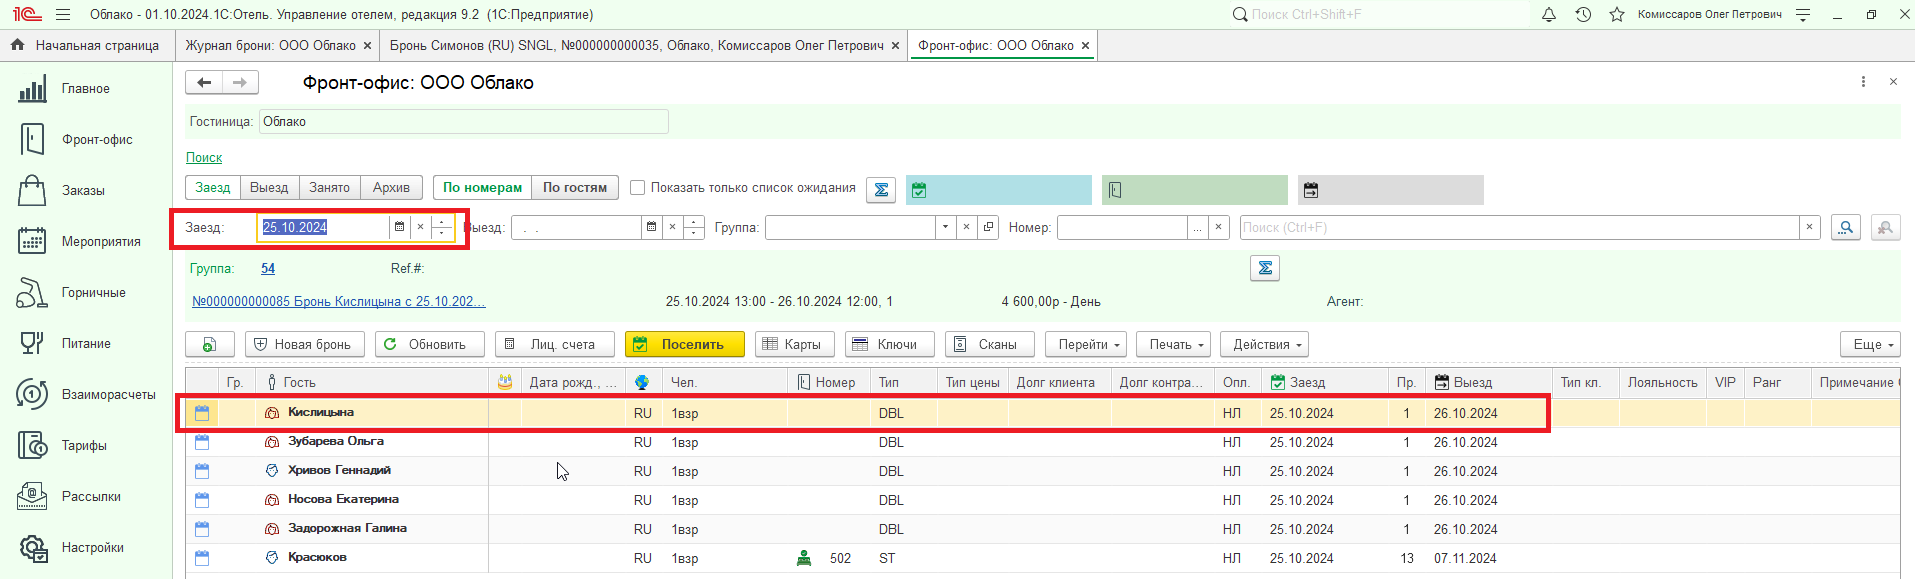The height and width of the screenshot is (579, 1915).
Task: Open three-dot form options menu
Action: click(x=1863, y=82)
